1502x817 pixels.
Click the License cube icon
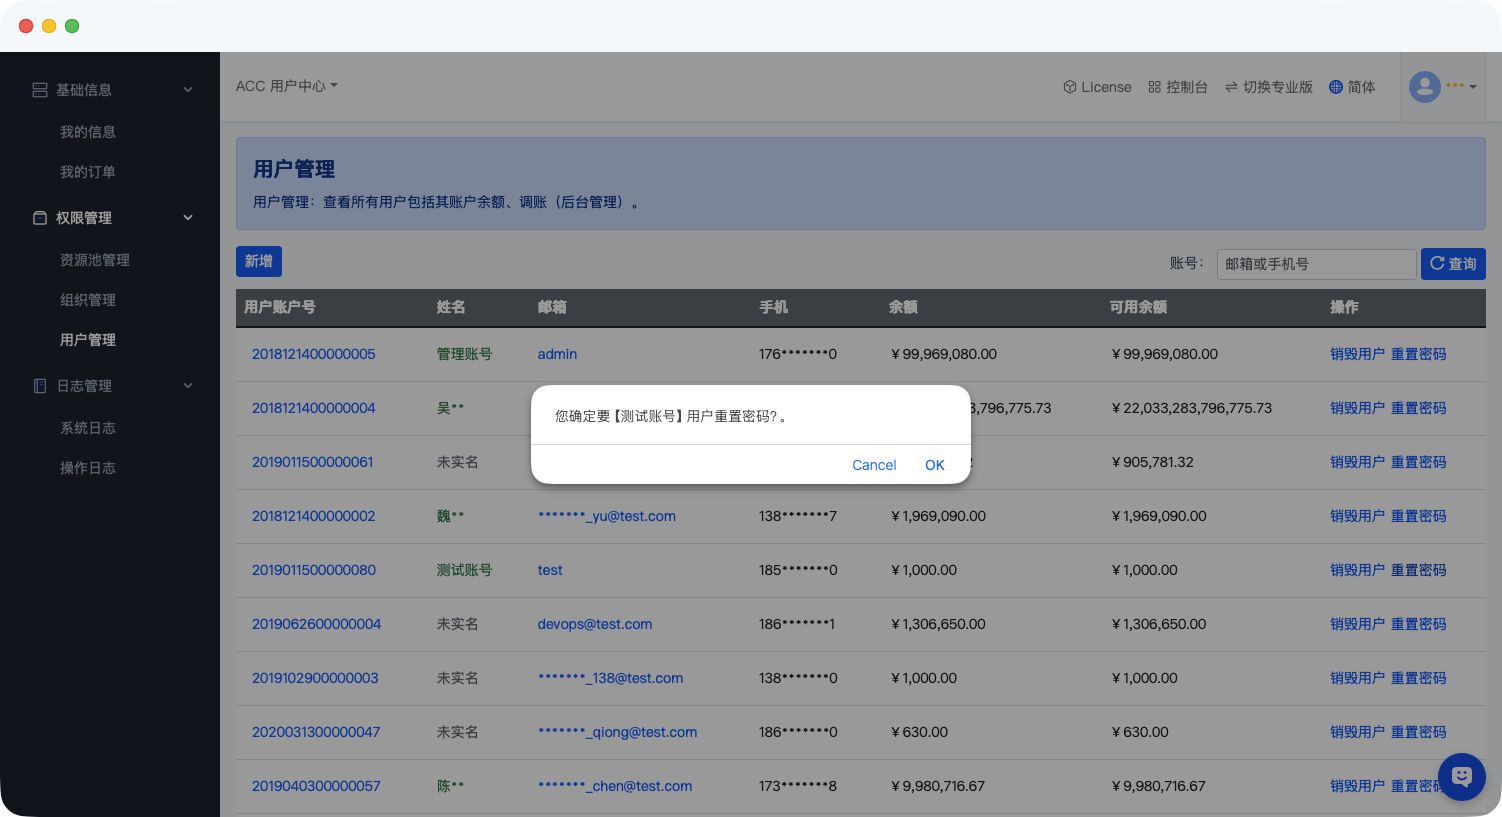1069,87
